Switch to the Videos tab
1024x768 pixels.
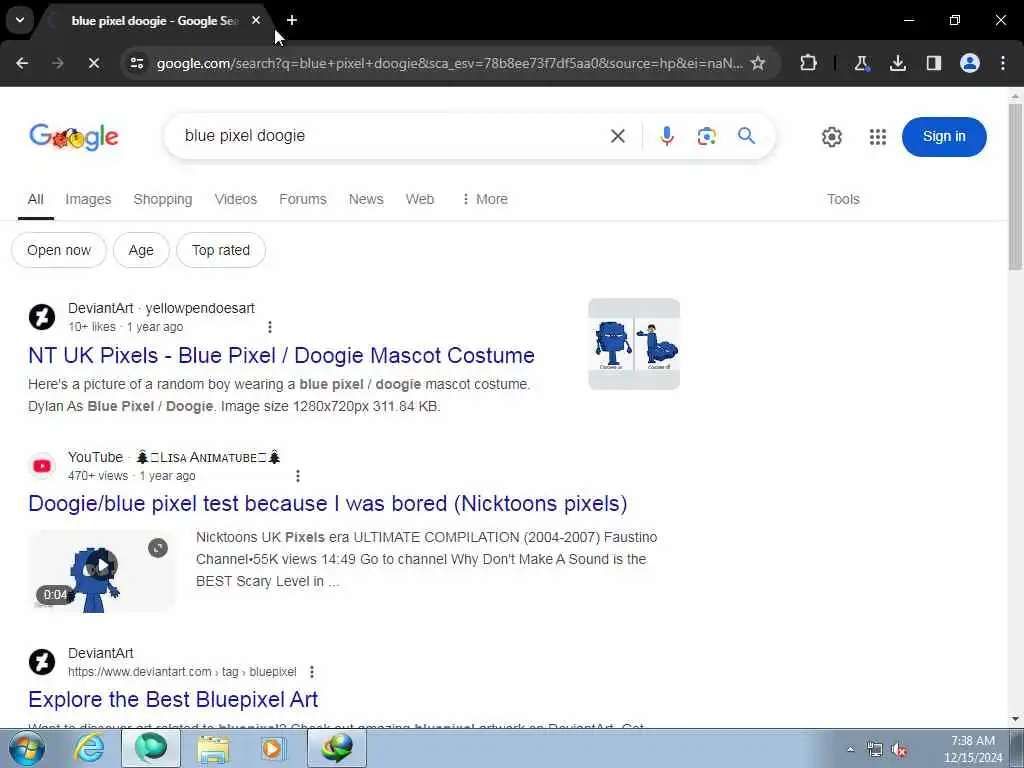point(236,199)
